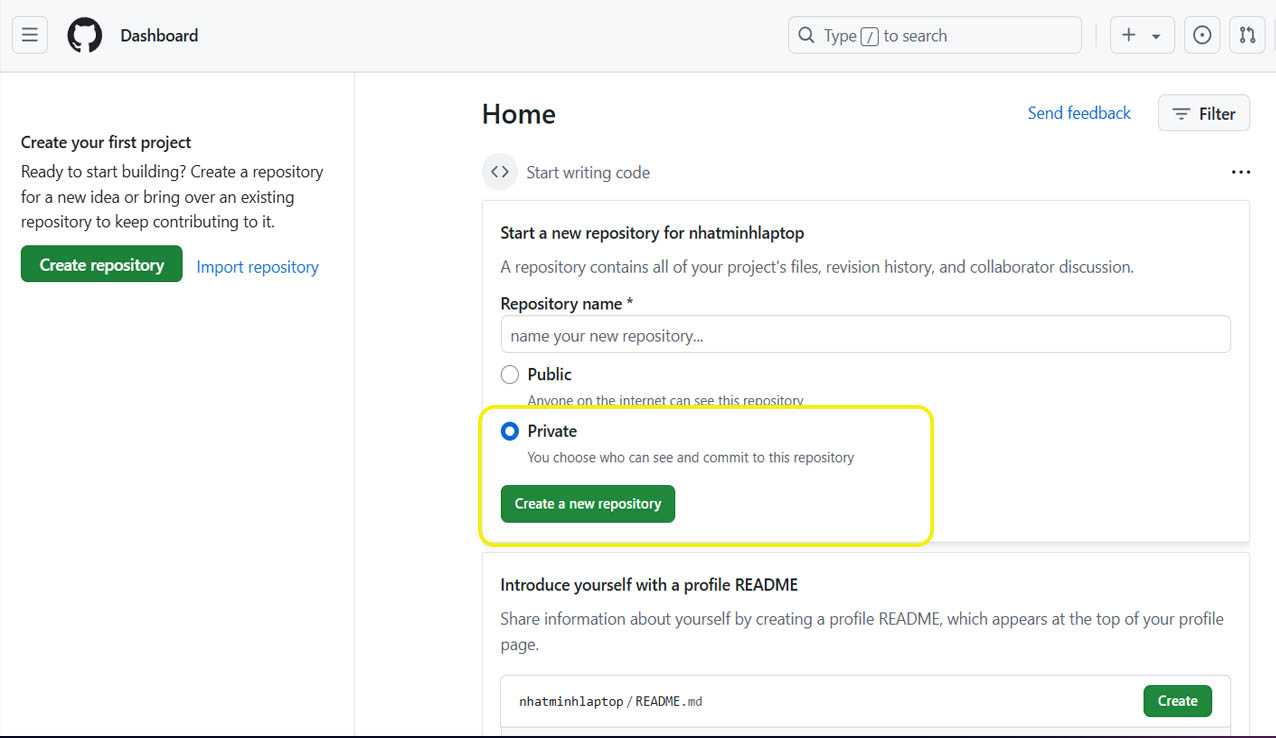The image size is (1276, 738).
Task: Click the Repository name * label
Action: coord(567,303)
